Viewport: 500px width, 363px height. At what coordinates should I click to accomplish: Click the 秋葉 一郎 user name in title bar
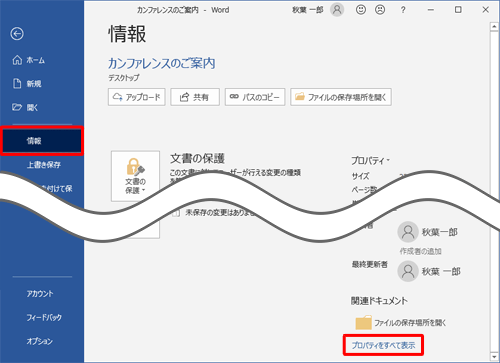[x=308, y=10]
